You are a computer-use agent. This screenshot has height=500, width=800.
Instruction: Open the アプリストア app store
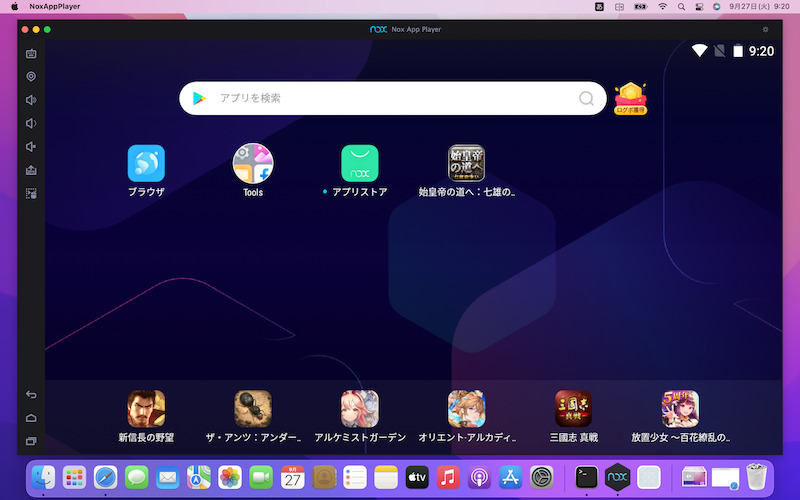pos(360,163)
